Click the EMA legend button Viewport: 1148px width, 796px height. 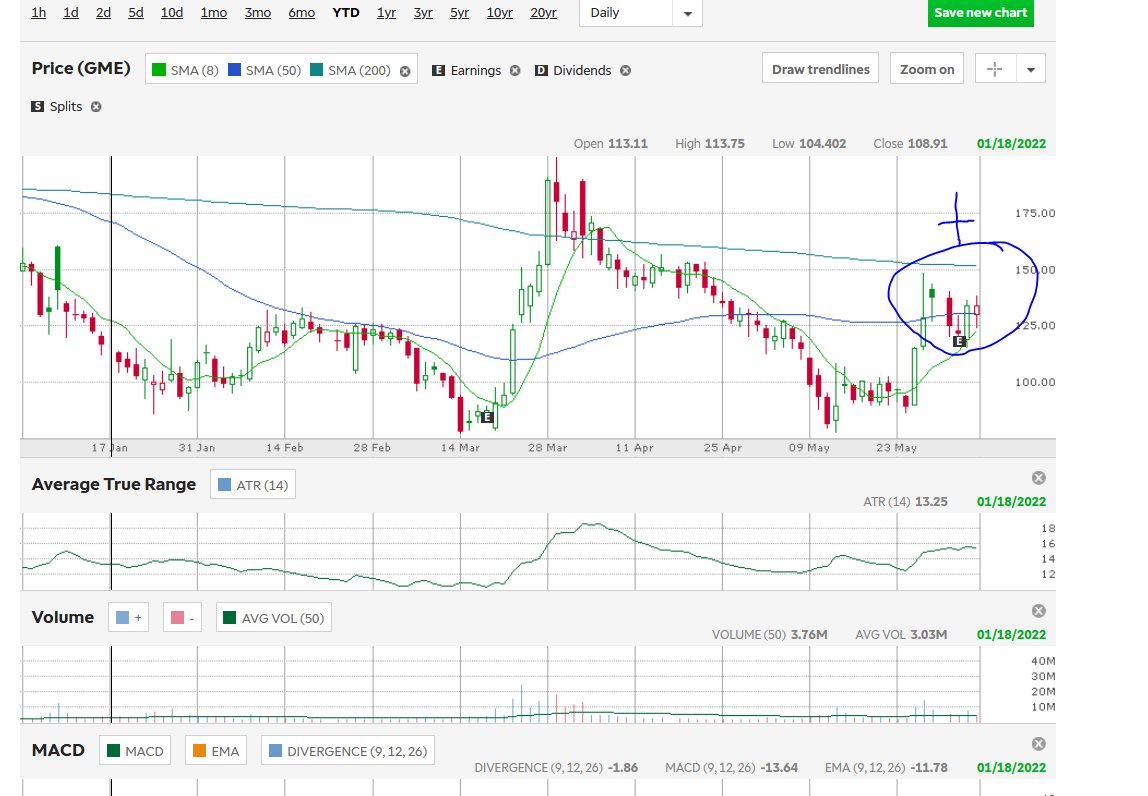coord(216,751)
